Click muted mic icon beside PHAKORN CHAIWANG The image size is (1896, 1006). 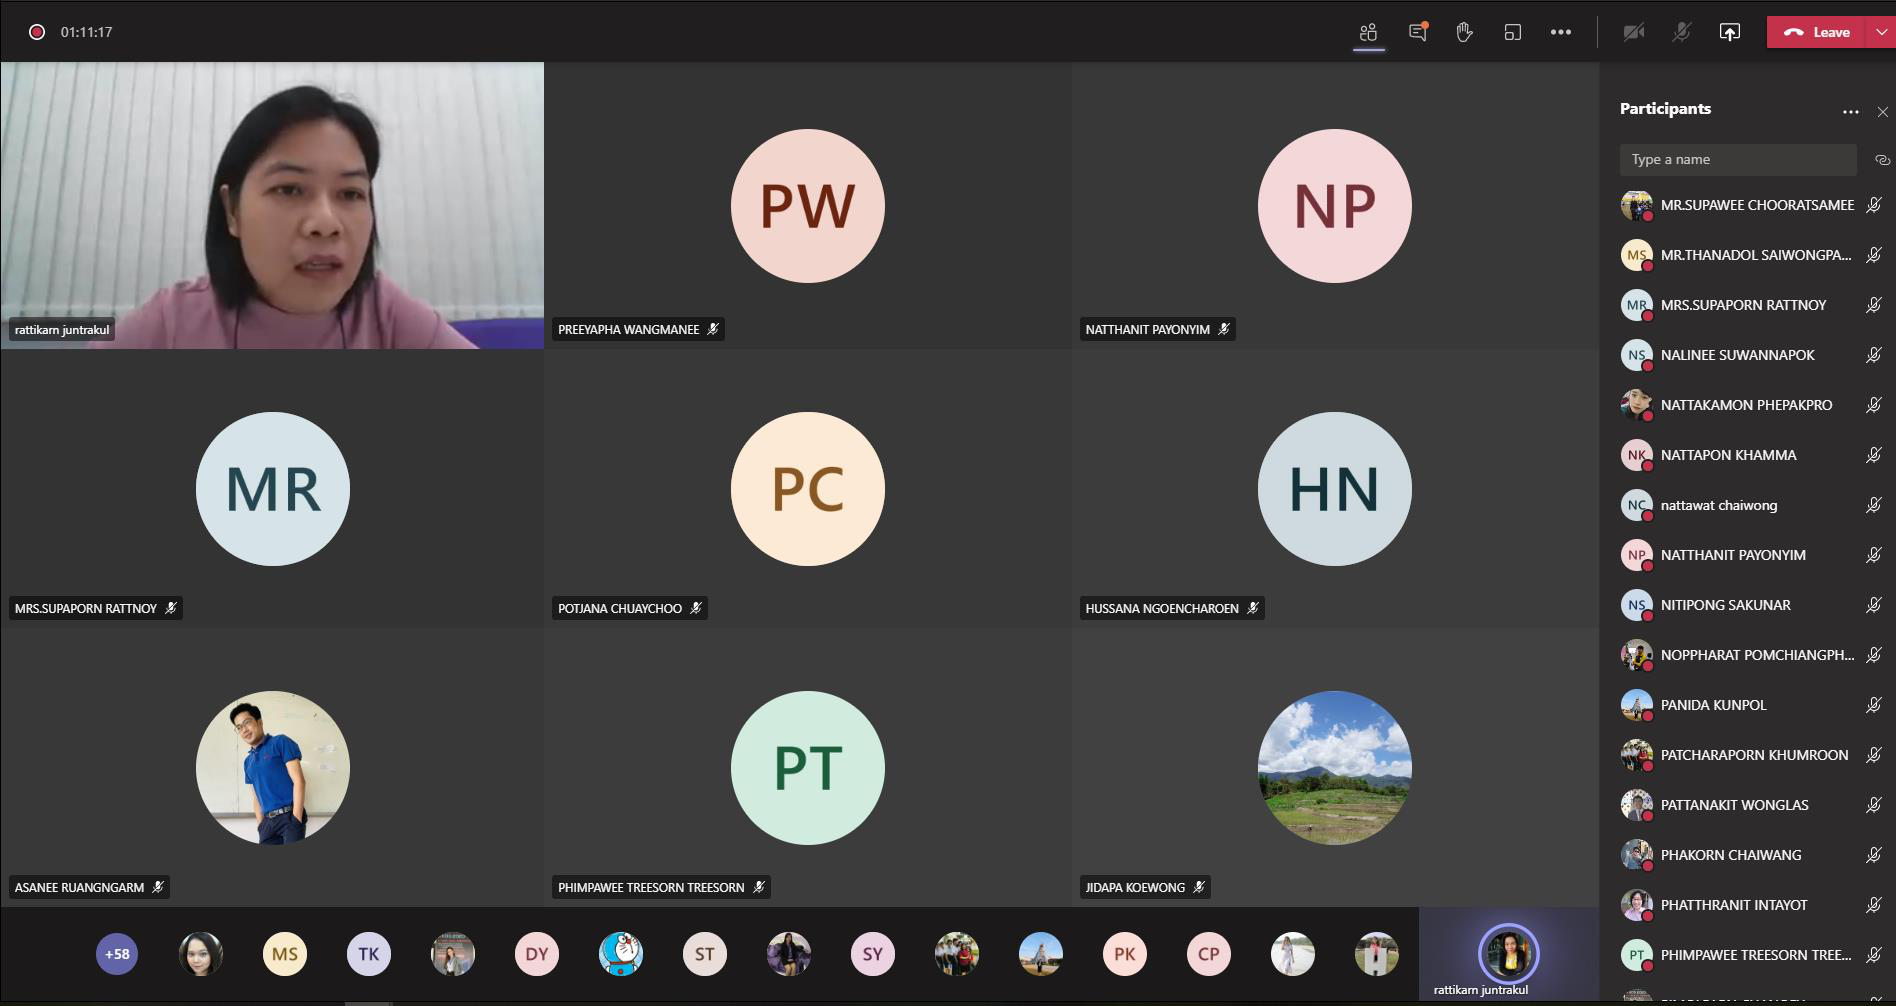tap(1874, 855)
